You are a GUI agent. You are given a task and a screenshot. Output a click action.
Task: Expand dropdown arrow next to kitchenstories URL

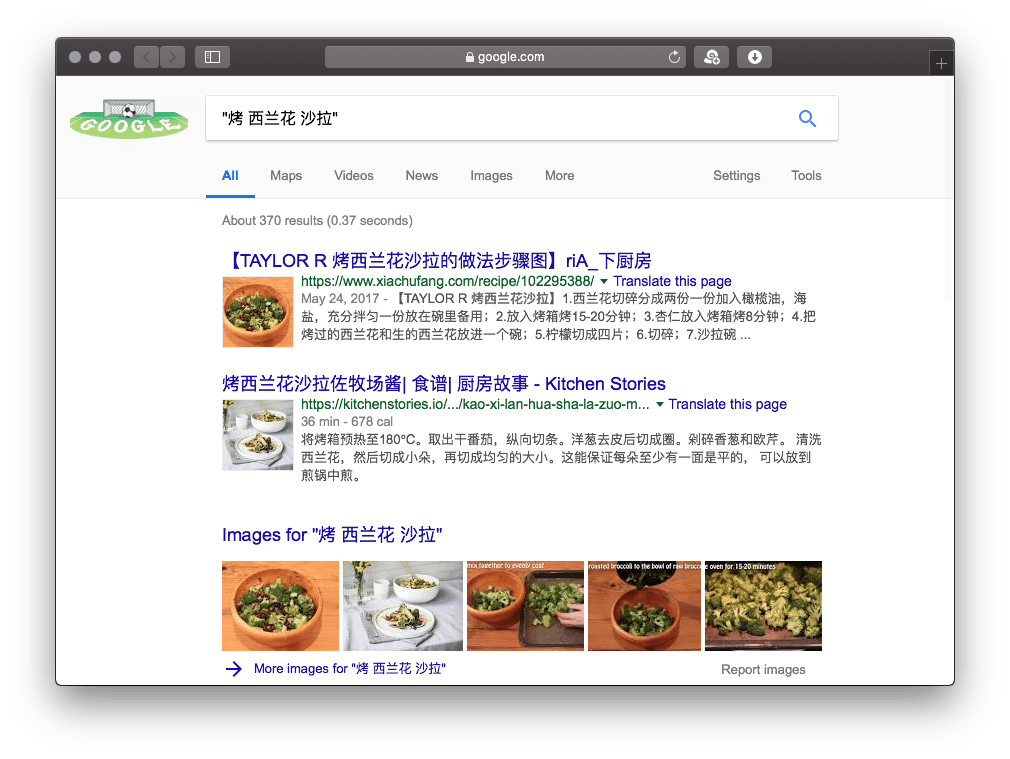pos(659,405)
